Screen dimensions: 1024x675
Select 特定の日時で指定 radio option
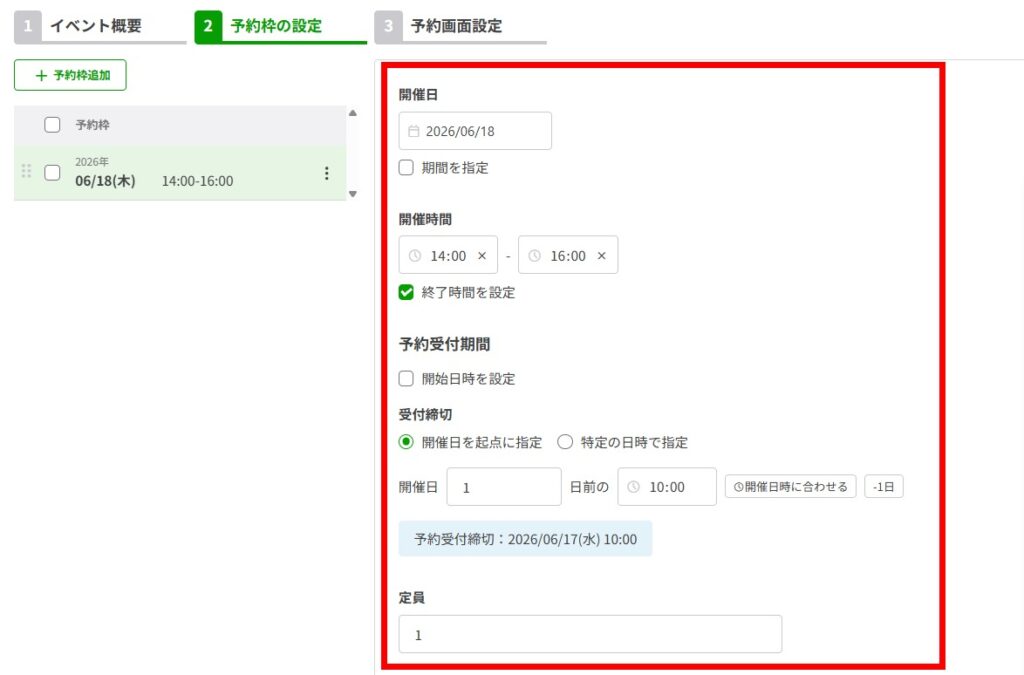coord(565,442)
